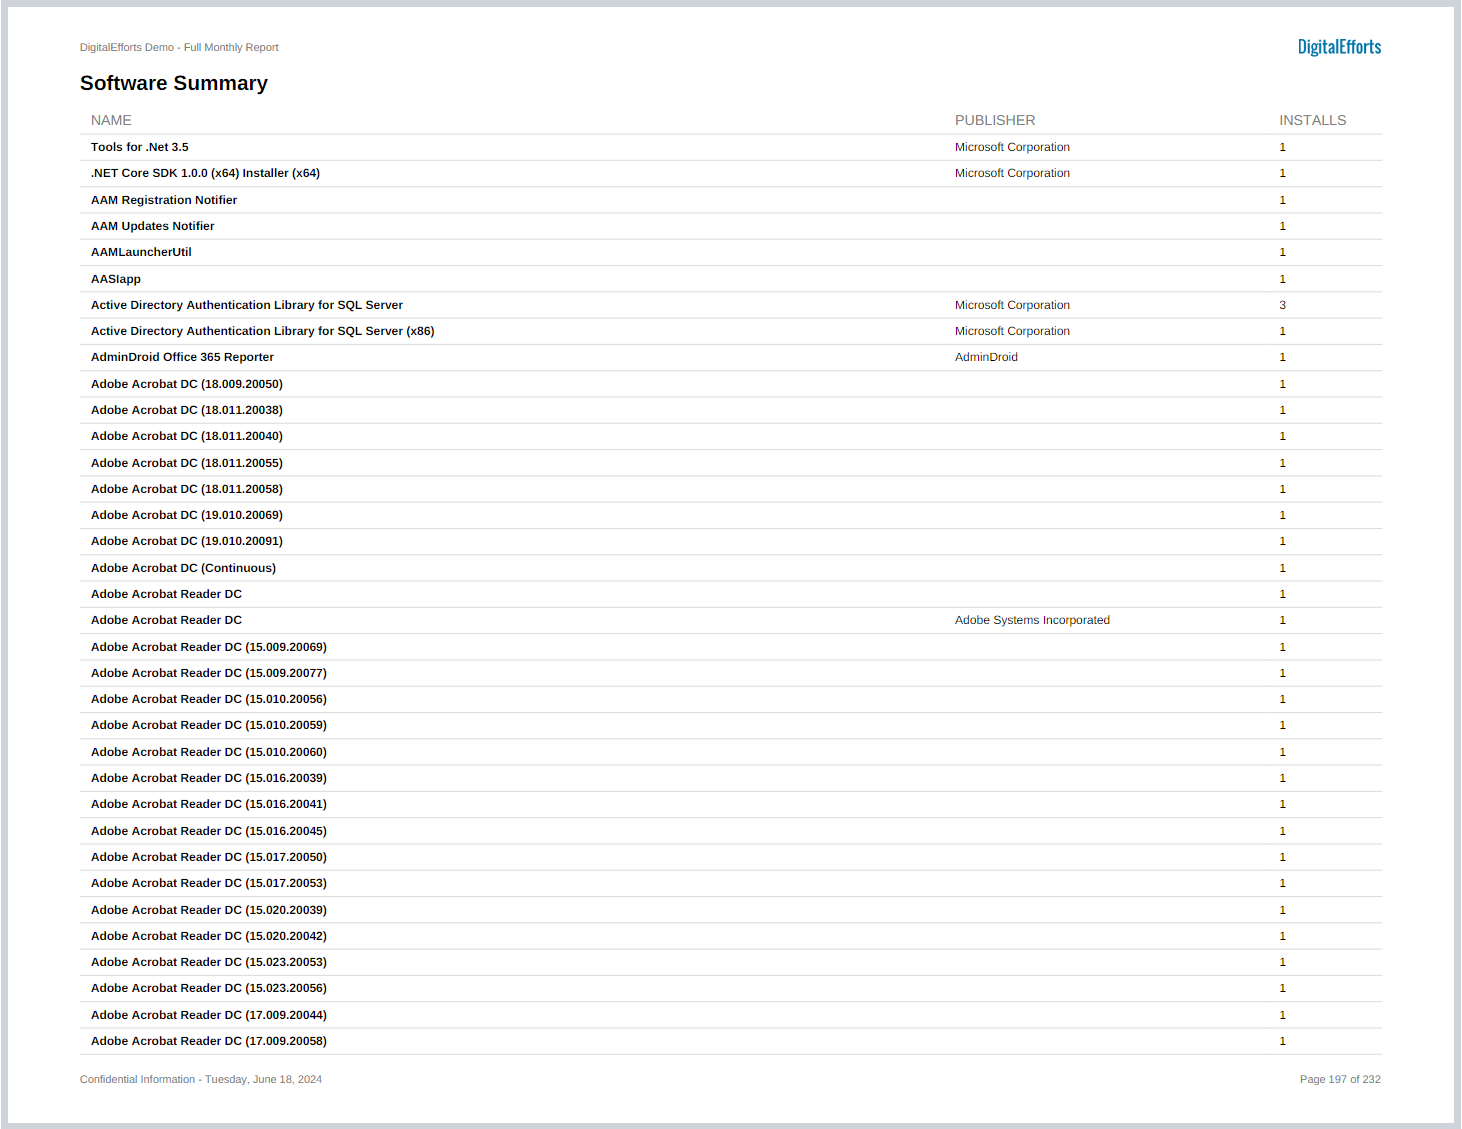The height and width of the screenshot is (1129, 1462).
Task: Click 'Active Directory Authentication Library for SQL Server (x86)'
Action: 263,331
